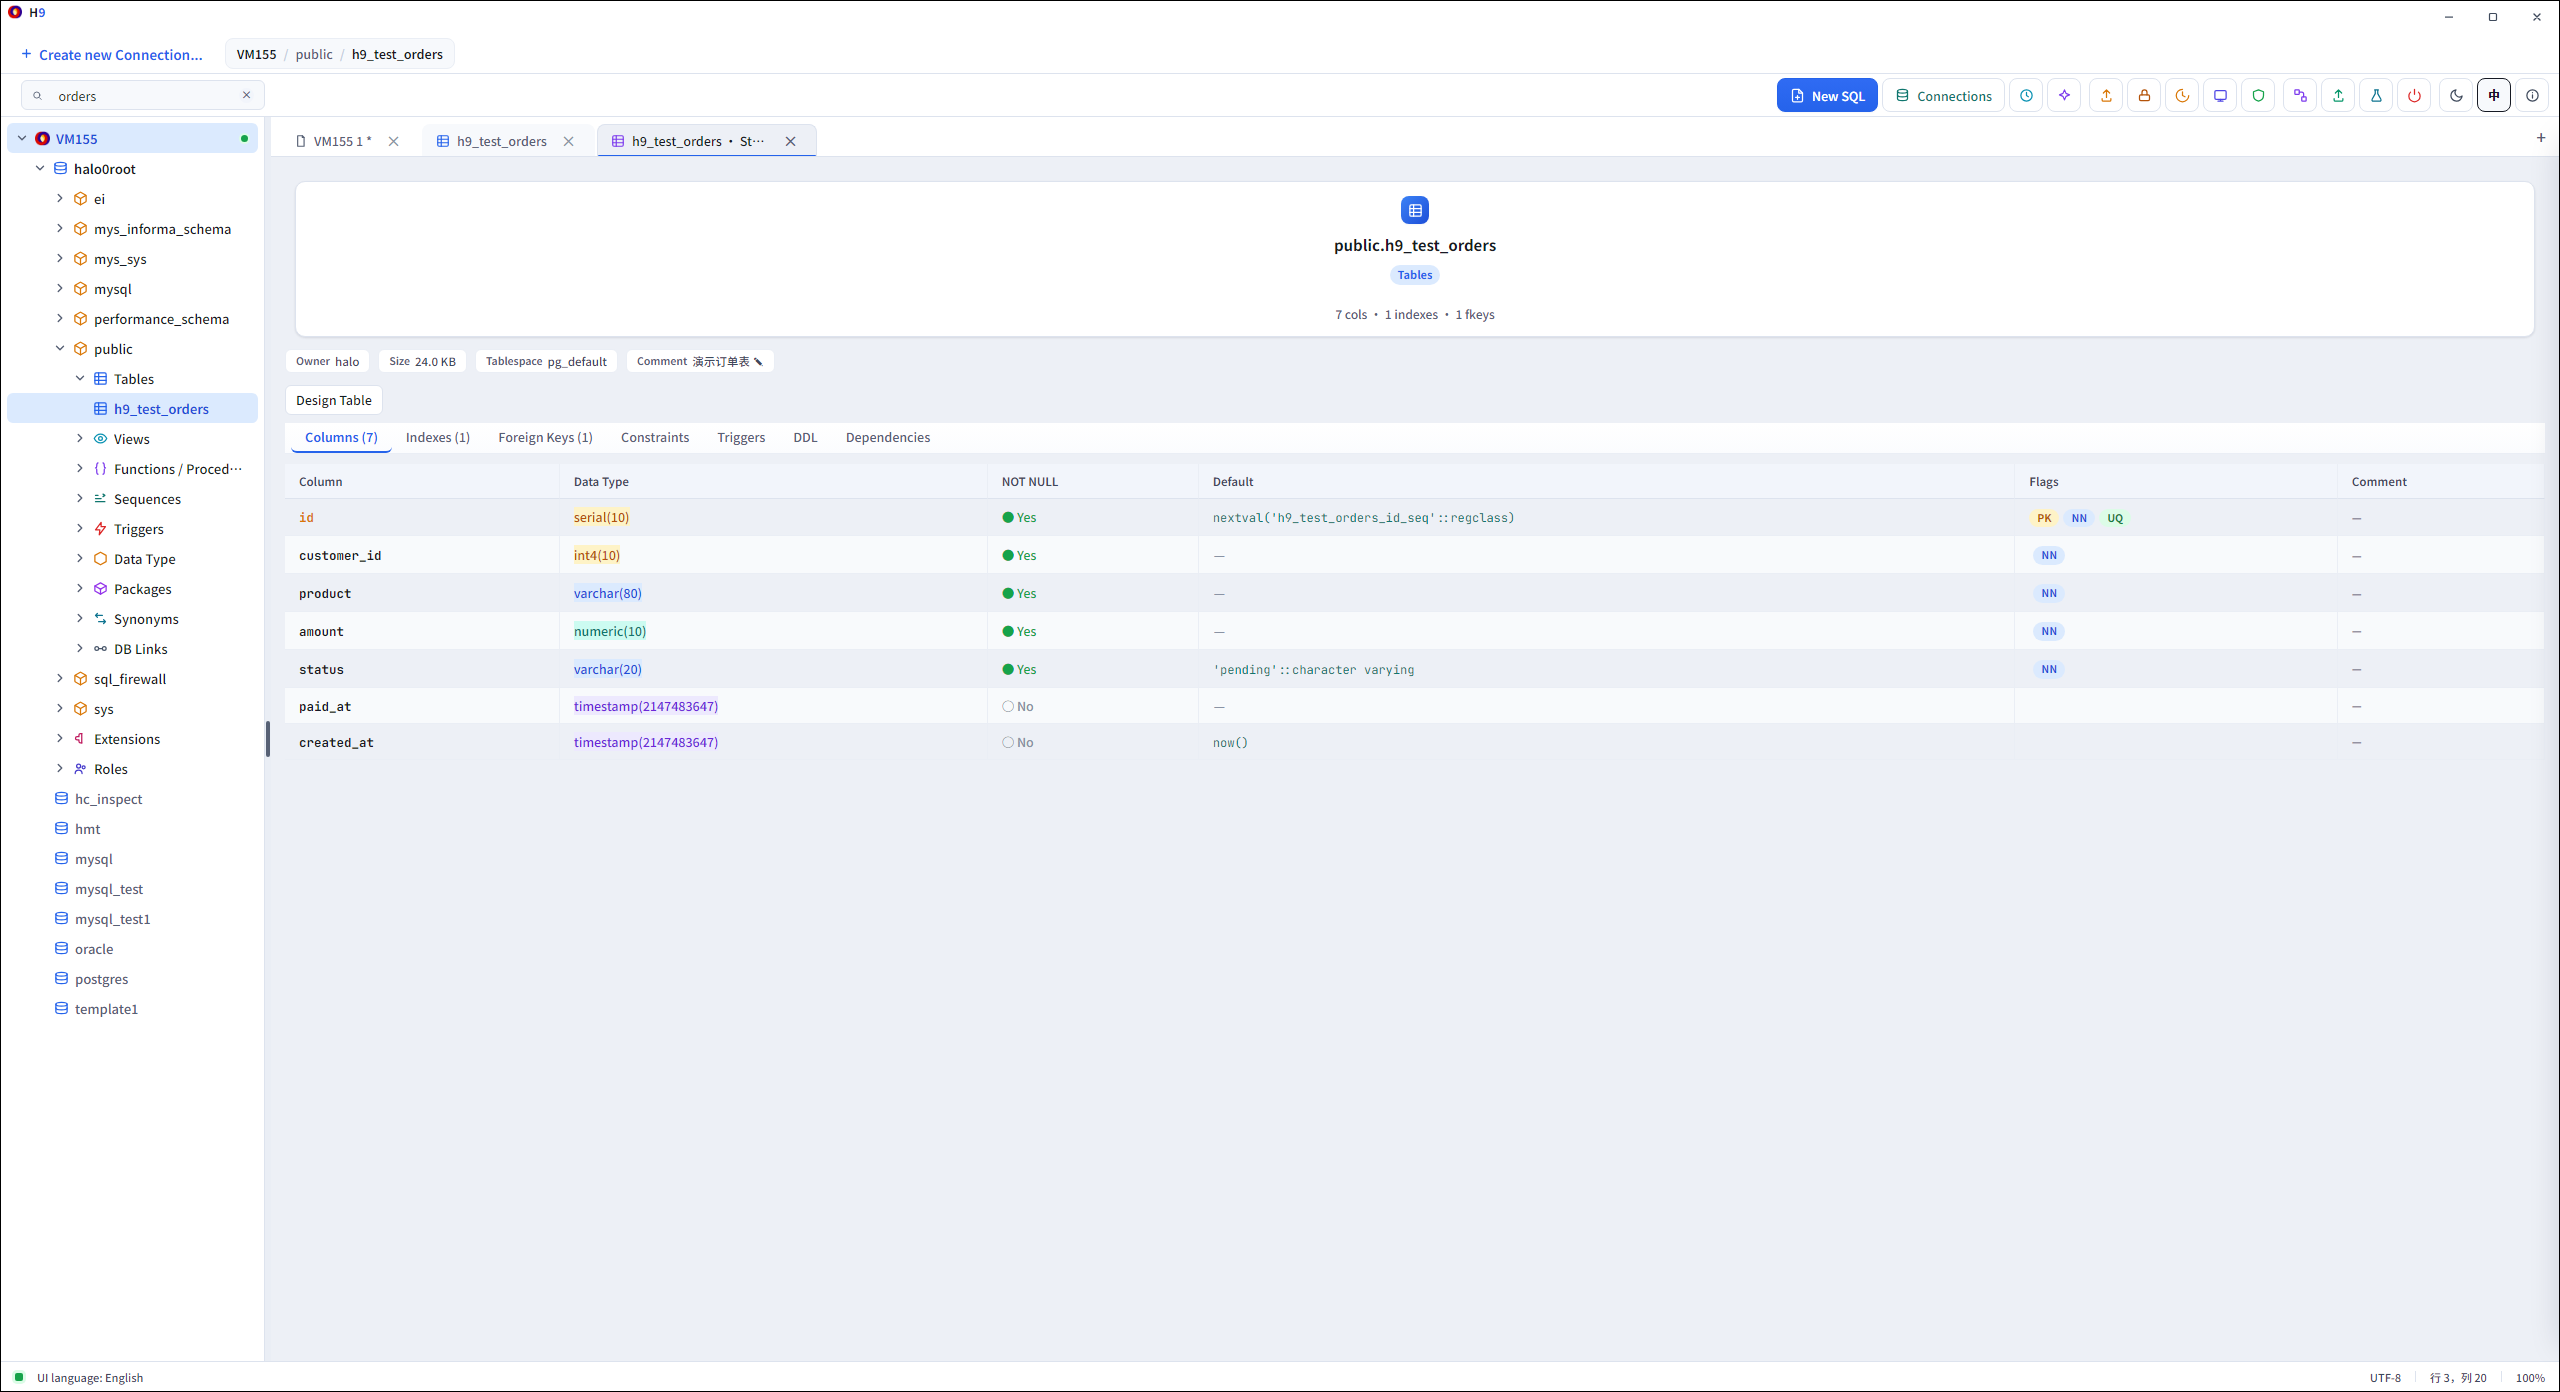Expand the Sequences folder
Image resolution: width=2560 pixels, height=1392 pixels.
tap(80, 499)
